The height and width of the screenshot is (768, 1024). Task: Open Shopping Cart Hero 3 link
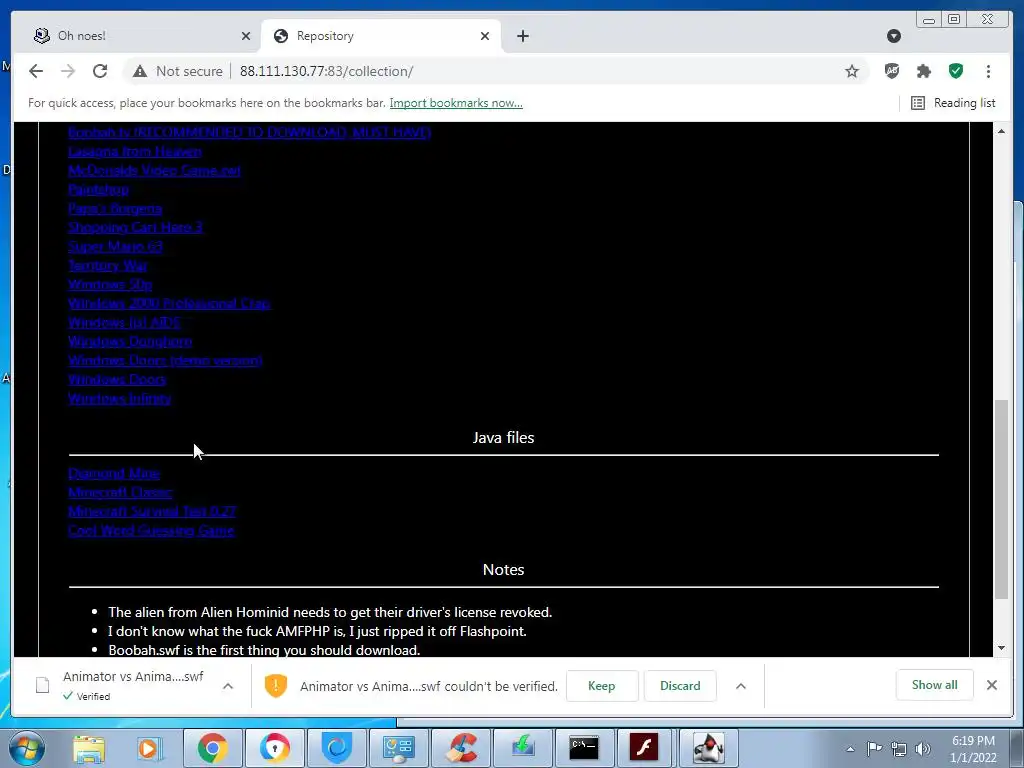click(135, 227)
